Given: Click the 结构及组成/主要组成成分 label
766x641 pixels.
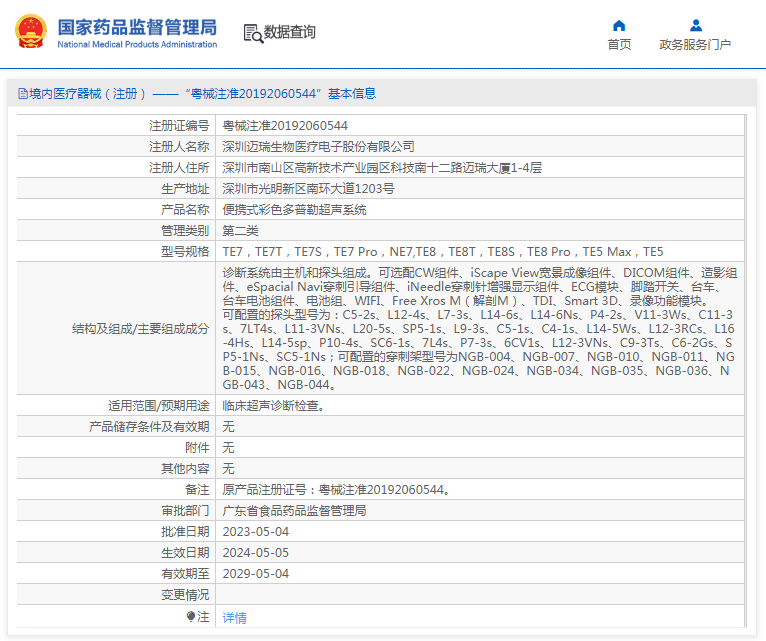Looking at the screenshot, I should point(141,329).
